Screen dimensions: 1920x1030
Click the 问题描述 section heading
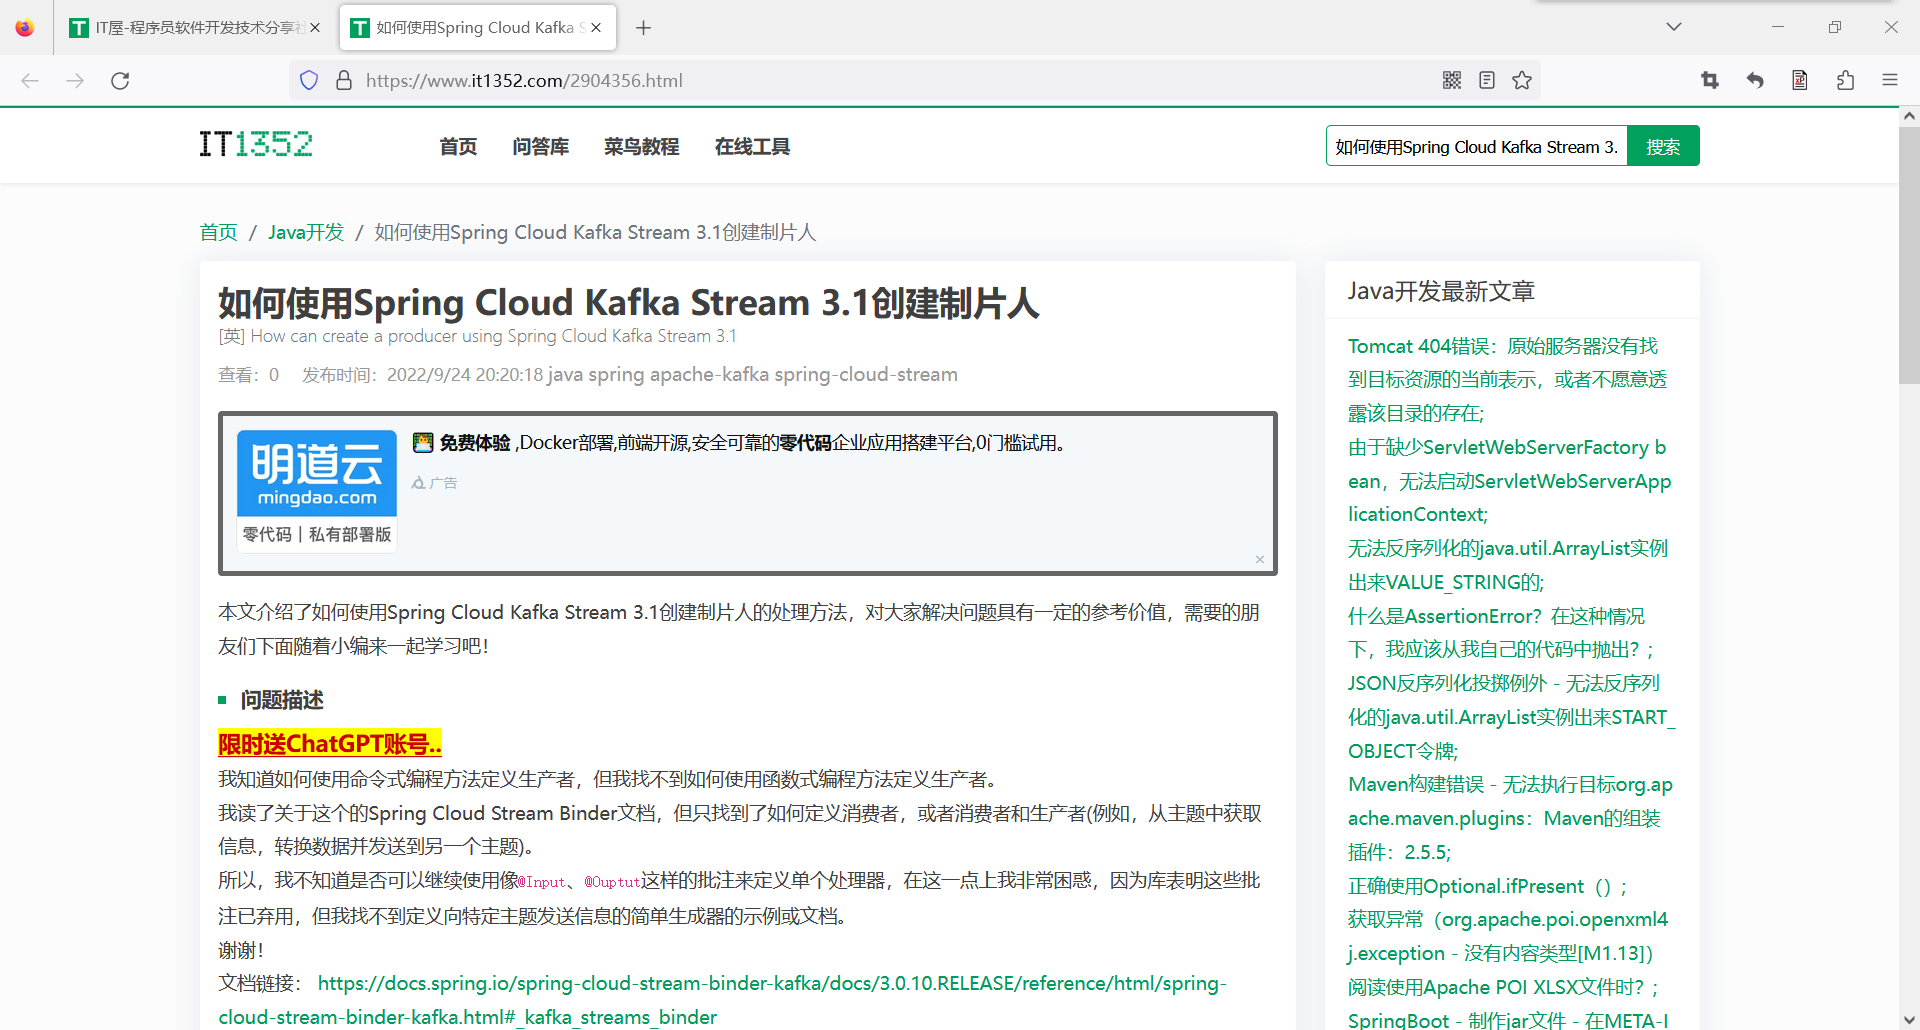(x=282, y=700)
